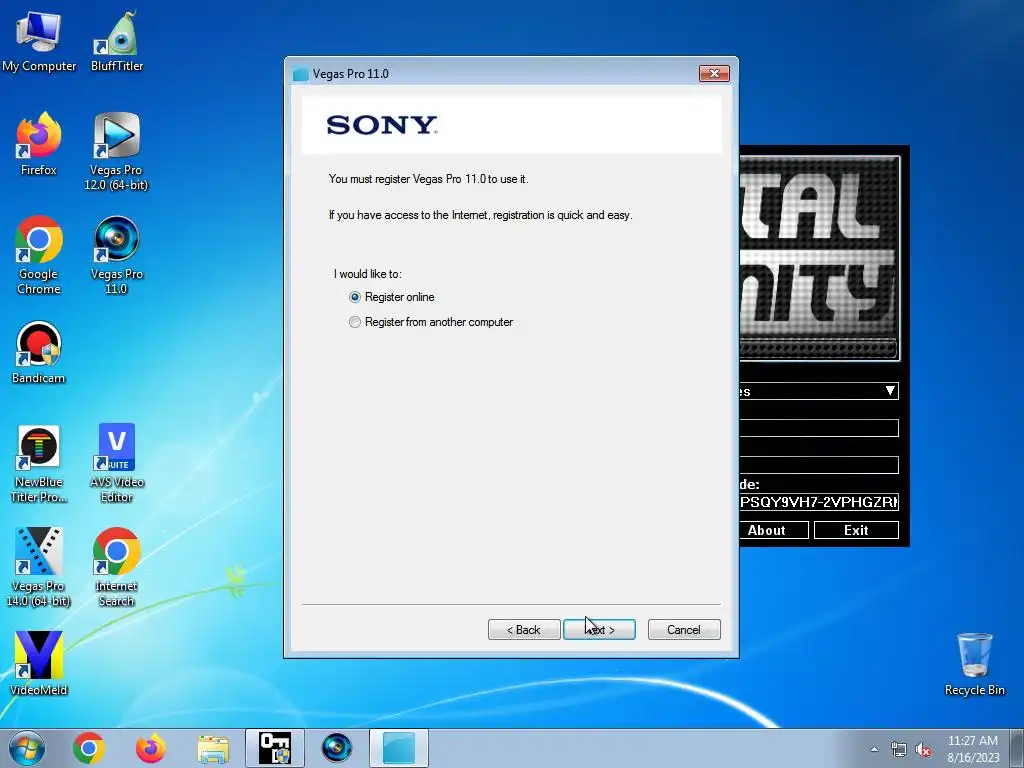Cancel the registration dialog
Screen dimensions: 1024x768
click(x=684, y=630)
